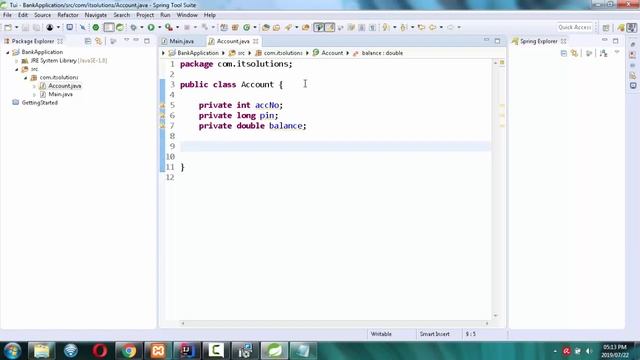
Task: Open the Run configurations dropdown arrow
Action: (x=159, y=27)
